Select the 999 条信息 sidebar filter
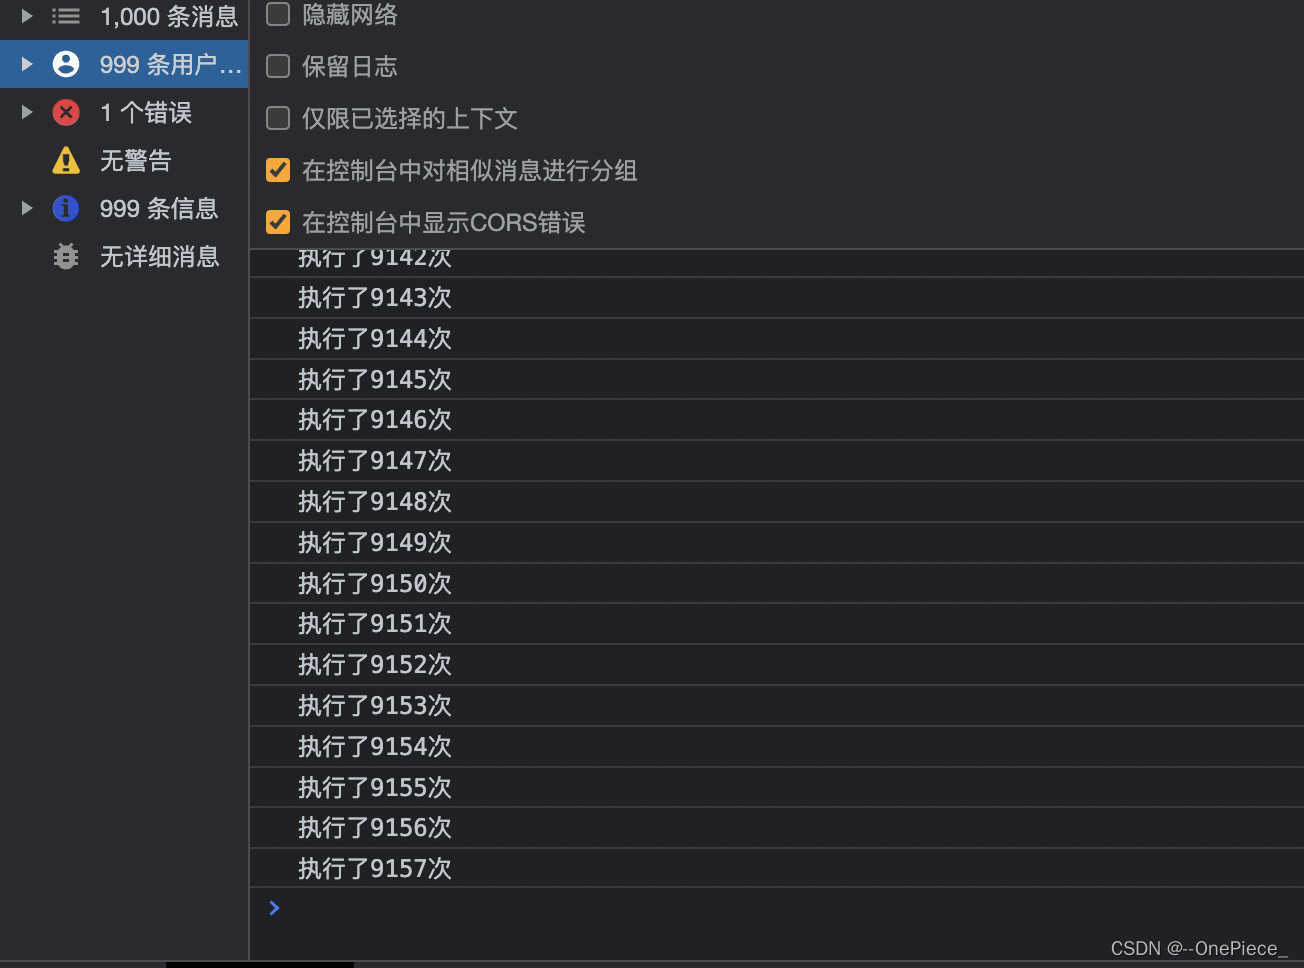1304x968 pixels. [x=124, y=208]
